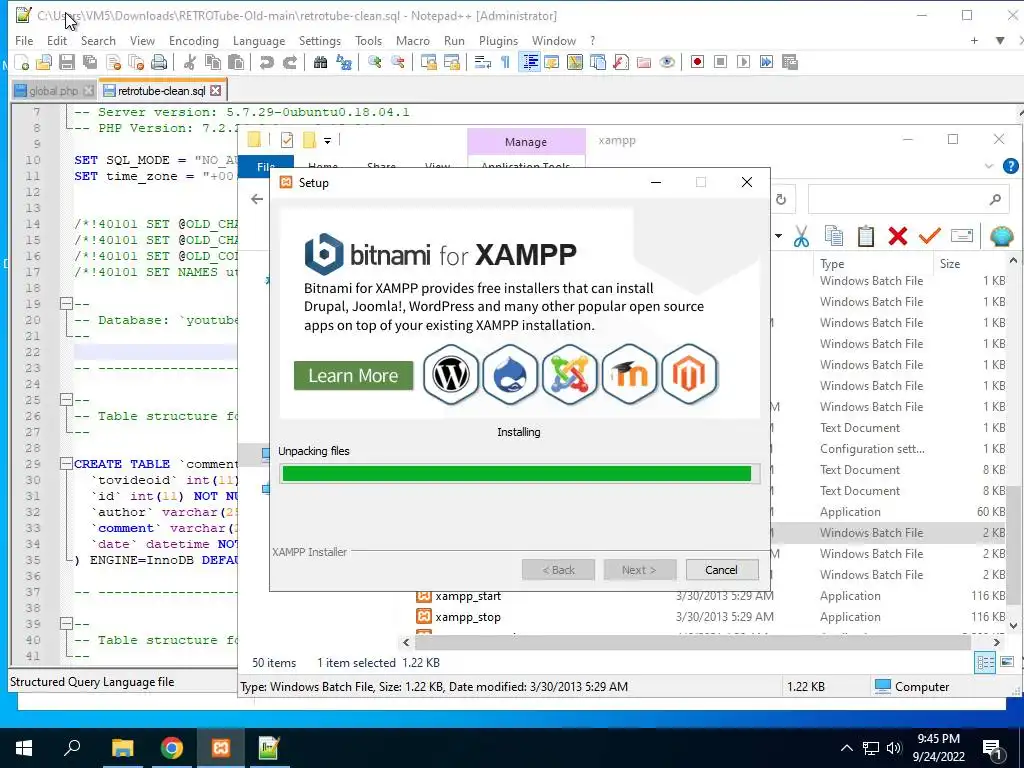Toggle Synchronize Vertical Scrolling icon

(429, 62)
